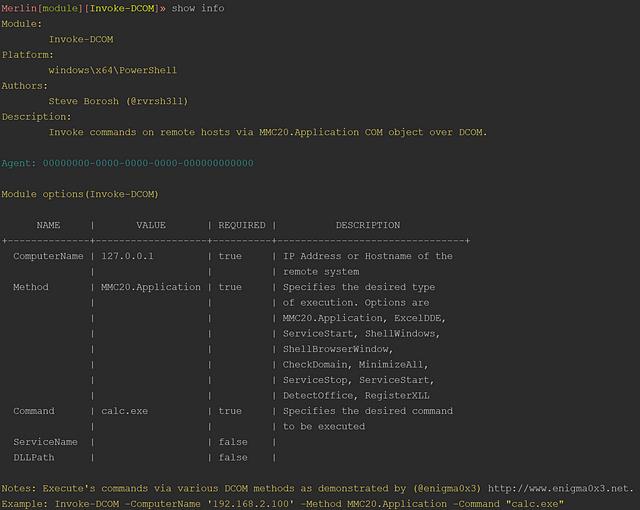Click 'true' in the Command row
Viewport: 640px width, 510px height.
tap(230, 411)
